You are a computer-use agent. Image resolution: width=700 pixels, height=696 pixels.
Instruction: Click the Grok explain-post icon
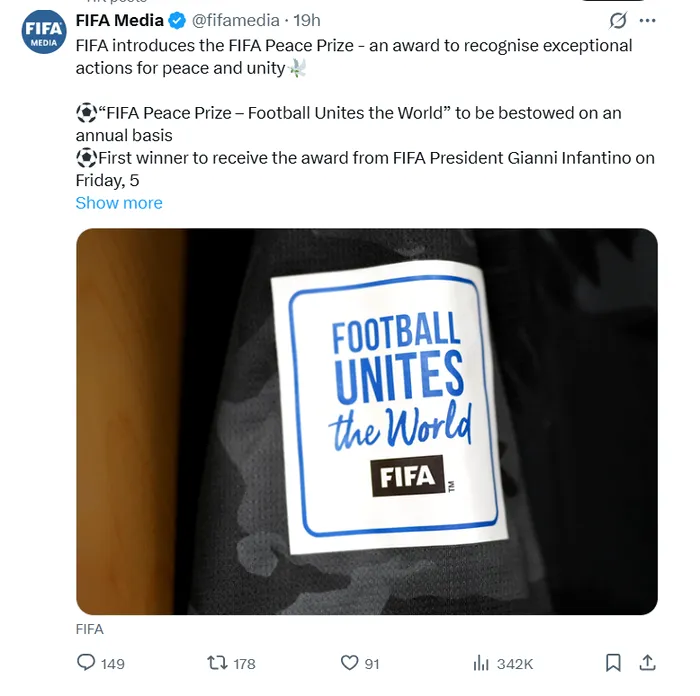coord(618,20)
